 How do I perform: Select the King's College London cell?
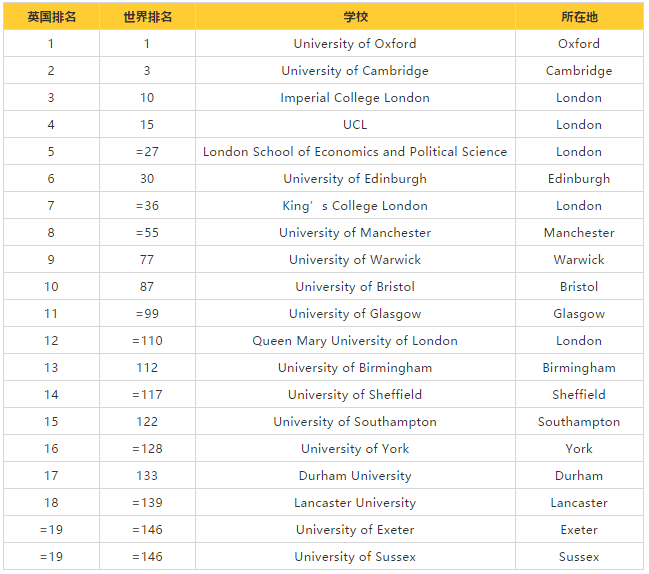pyautogui.click(x=355, y=206)
